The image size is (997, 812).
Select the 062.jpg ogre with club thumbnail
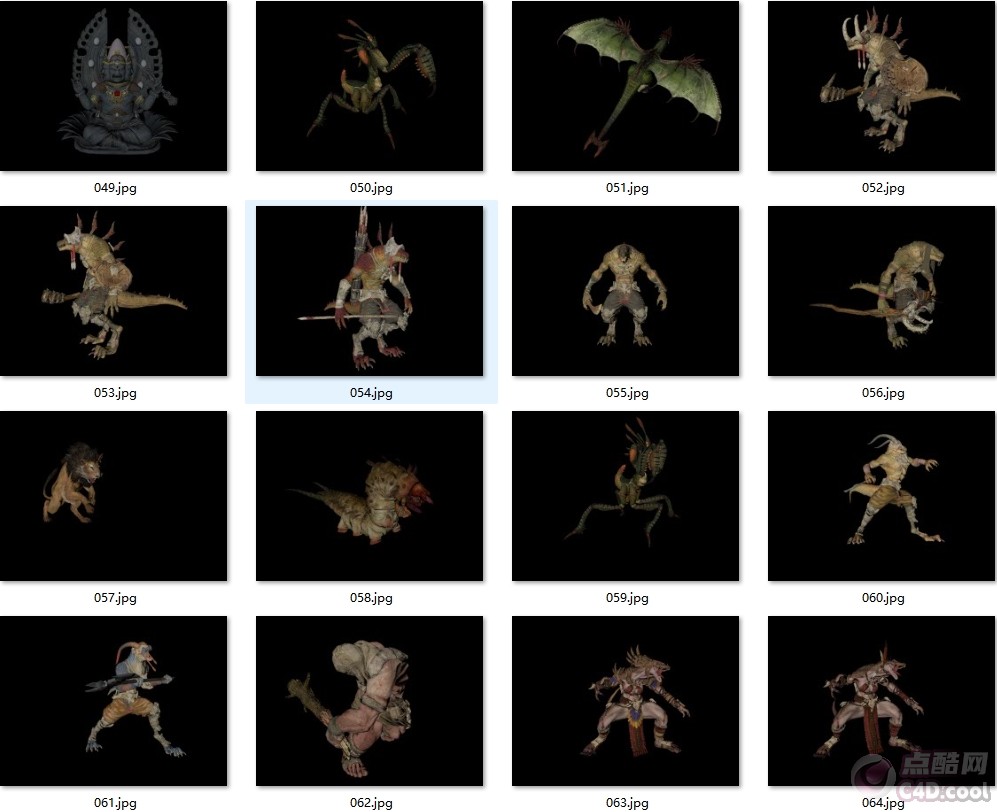coord(369,701)
